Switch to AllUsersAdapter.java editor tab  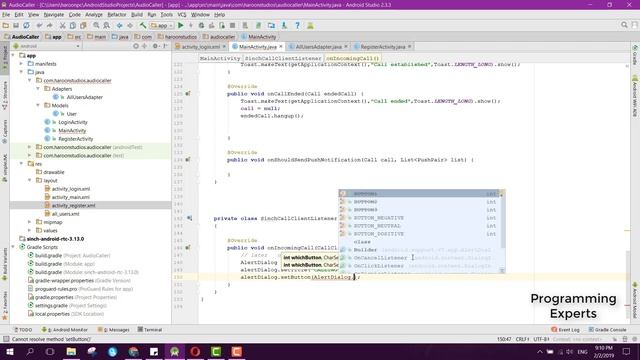318,47
